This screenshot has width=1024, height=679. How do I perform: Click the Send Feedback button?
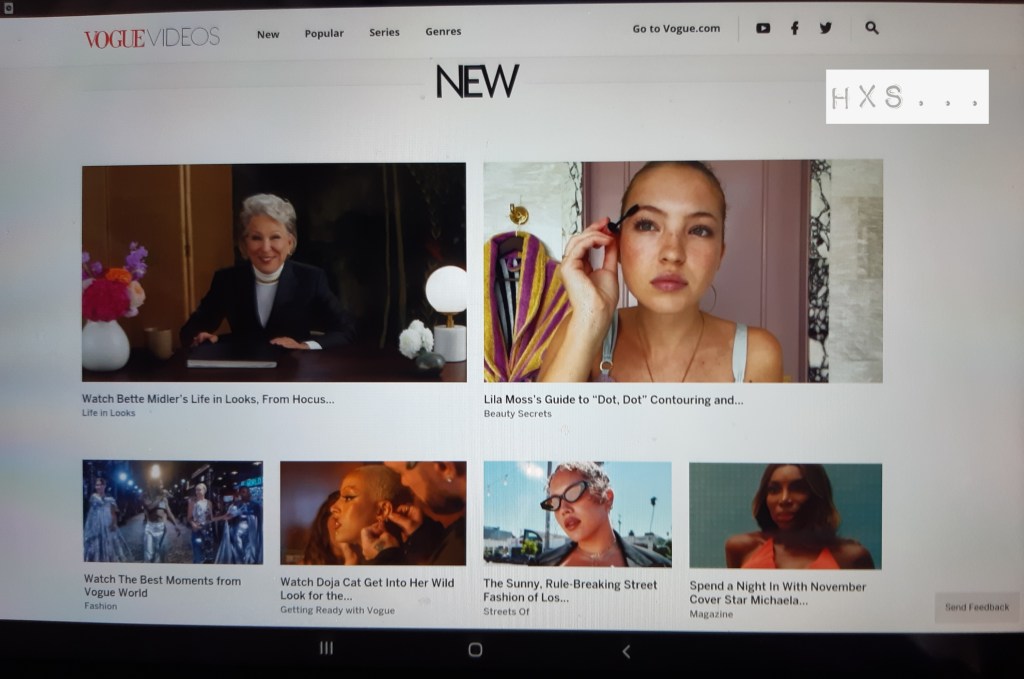[976, 607]
